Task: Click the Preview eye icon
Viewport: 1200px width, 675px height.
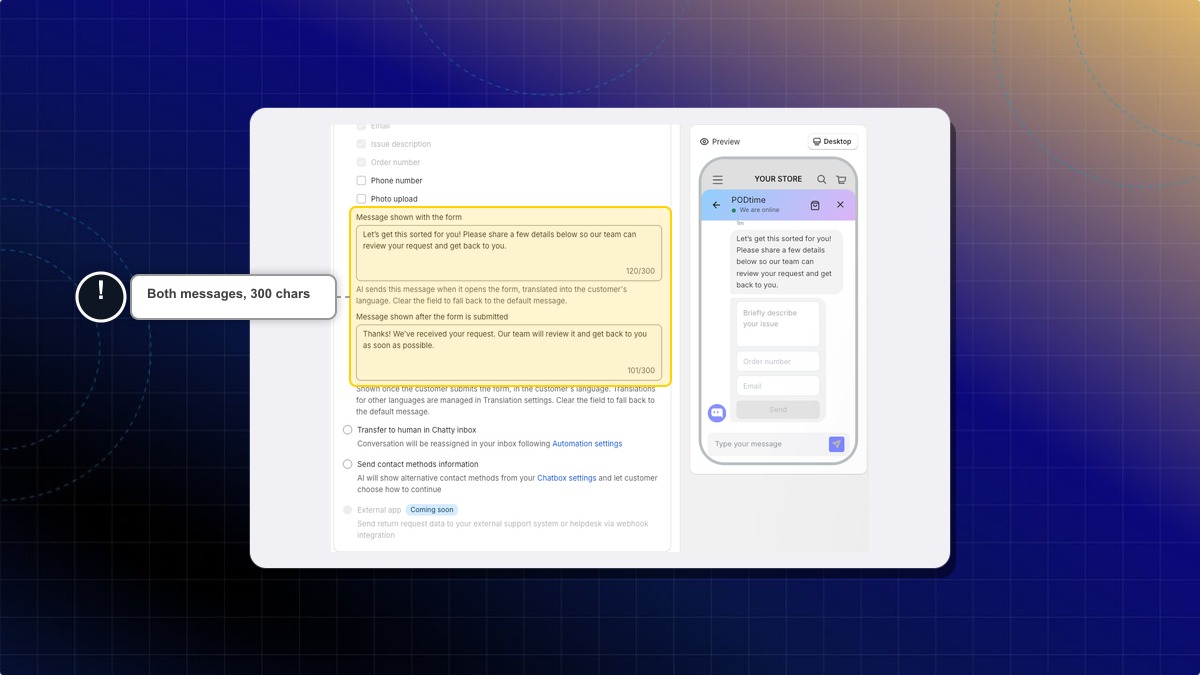Action: point(704,142)
